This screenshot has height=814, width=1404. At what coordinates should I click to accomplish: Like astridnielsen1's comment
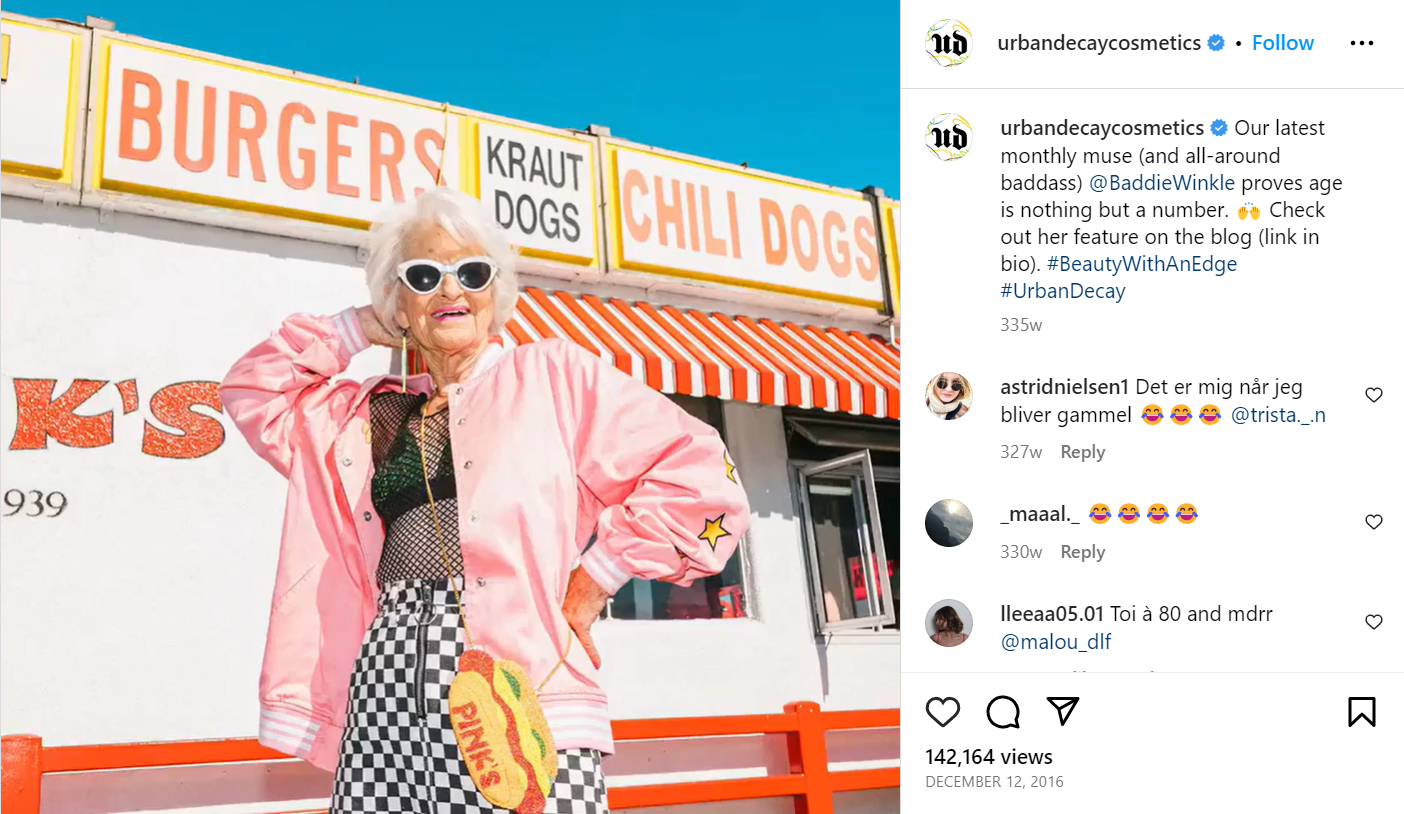pyautogui.click(x=1374, y=395)
